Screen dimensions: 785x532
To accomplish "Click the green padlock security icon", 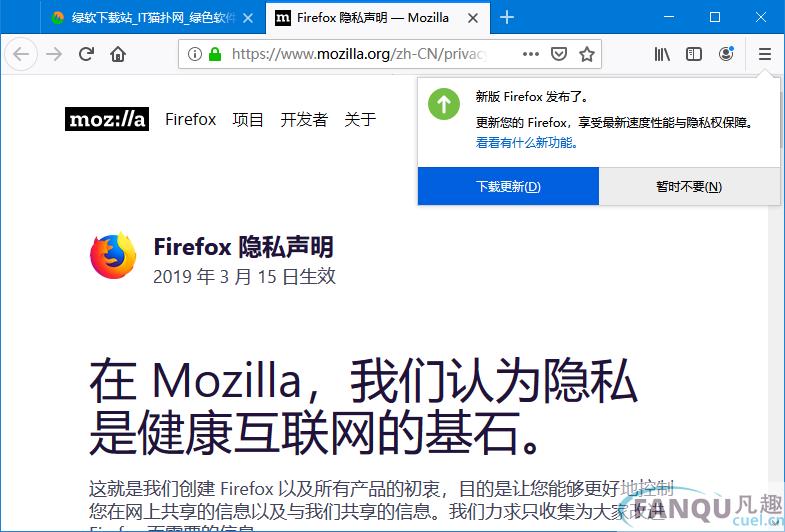I will [x=215, y=54].
